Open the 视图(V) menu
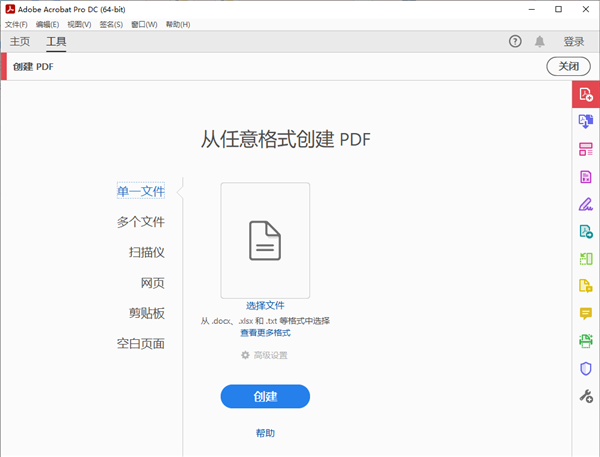The image size is (600, 457). (79, 24)
